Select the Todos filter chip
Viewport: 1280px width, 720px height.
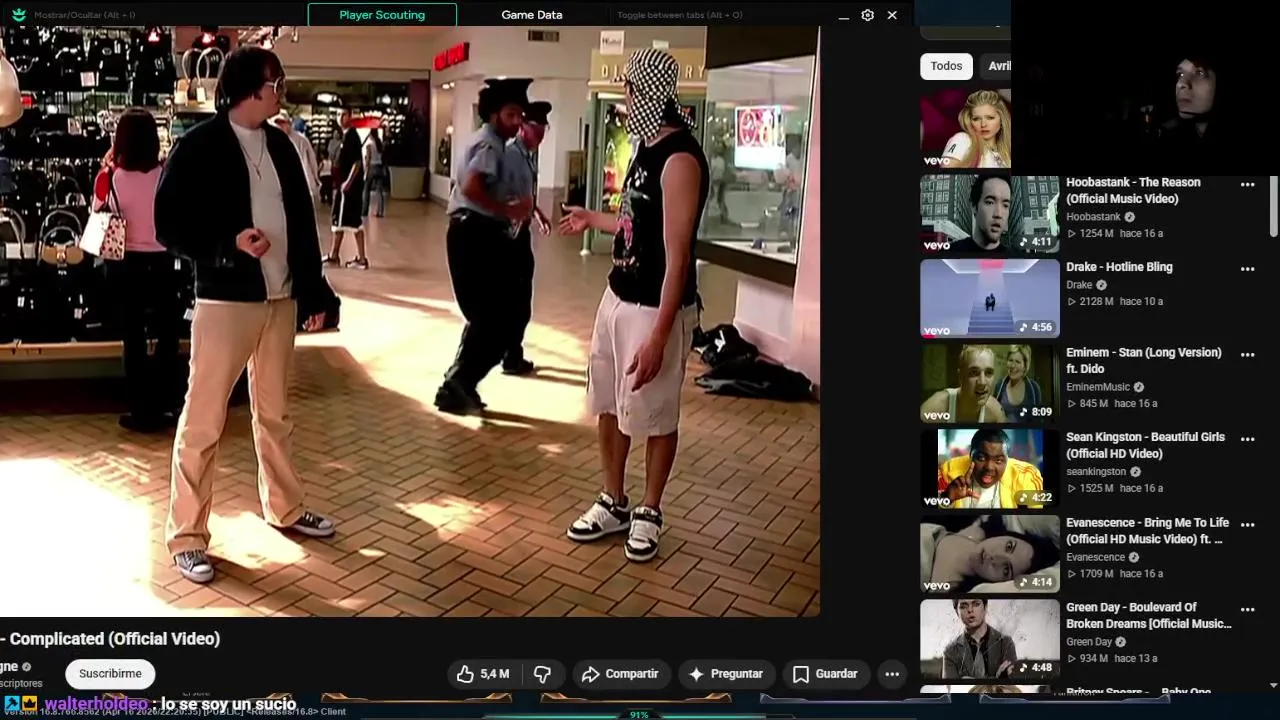[x=946, y=66]
